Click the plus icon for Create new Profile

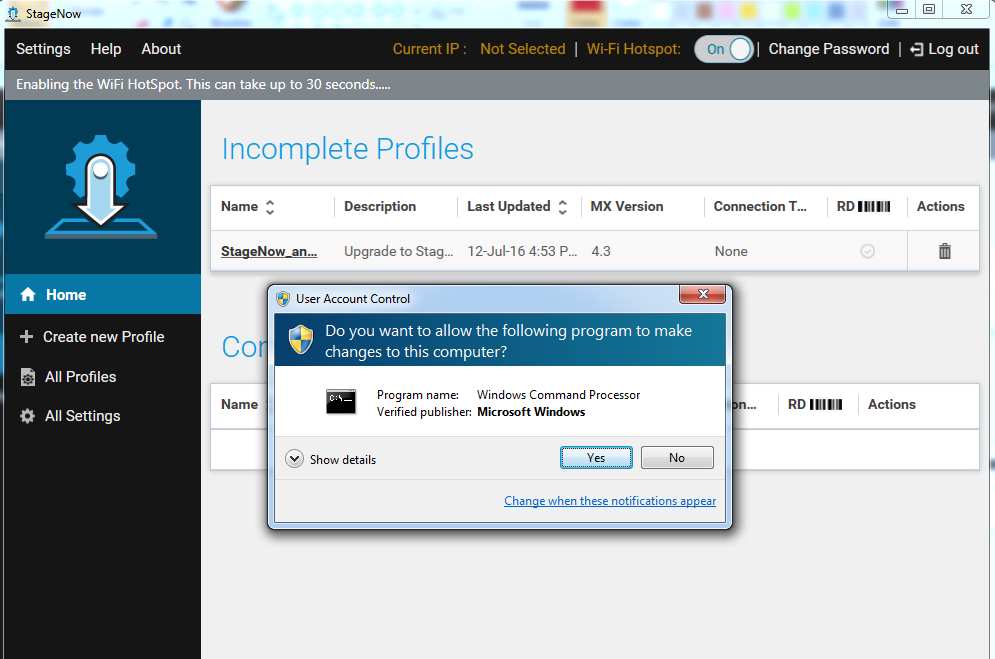pos(27,337)
